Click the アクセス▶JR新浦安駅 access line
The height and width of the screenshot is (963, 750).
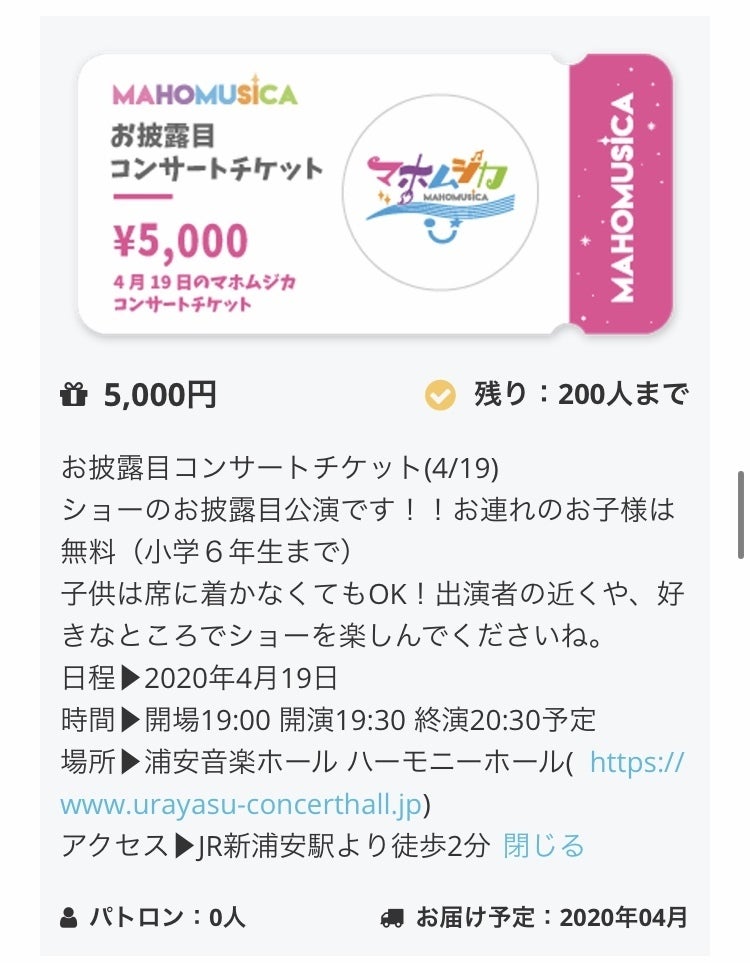[x=275, y=845]
